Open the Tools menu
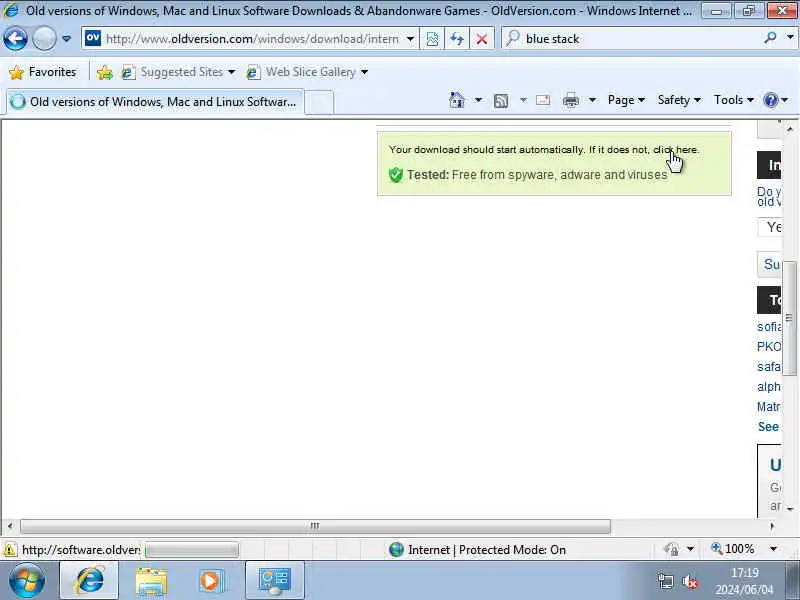Screen dimensions: 800x600 733,100
